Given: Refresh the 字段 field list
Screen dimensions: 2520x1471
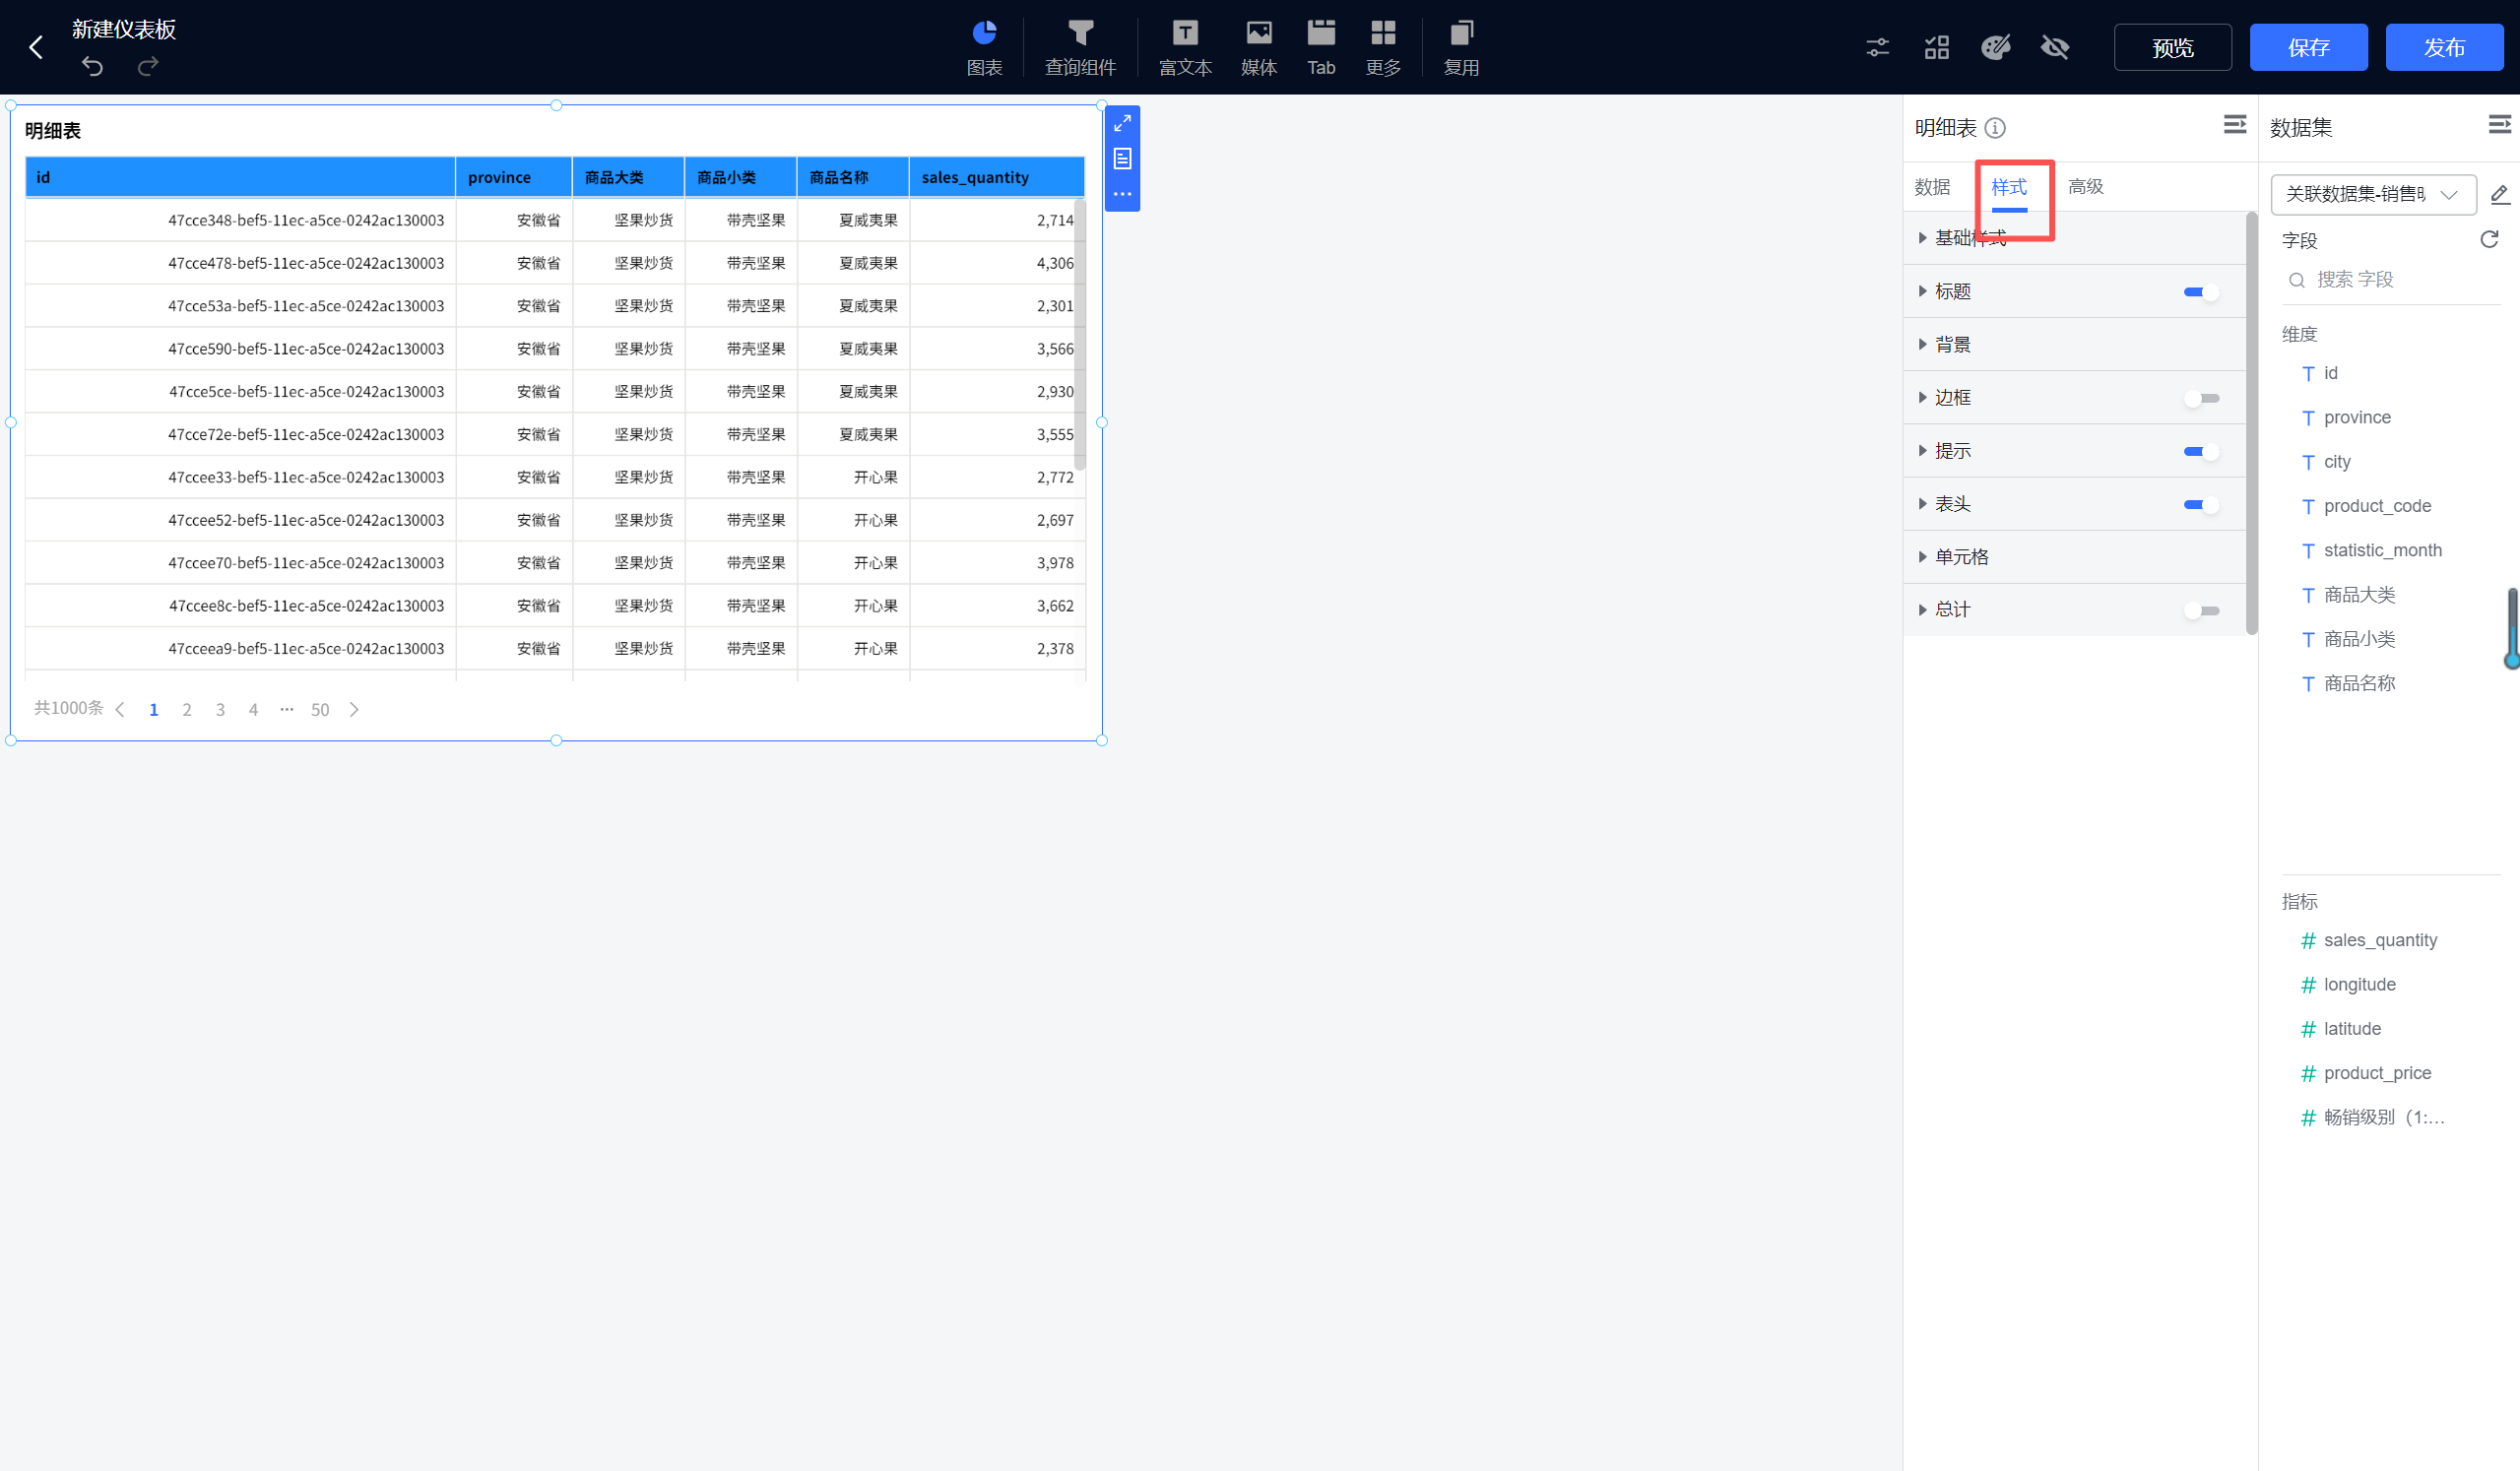Looking at the screenshot, I should (x=2489, y=239).
